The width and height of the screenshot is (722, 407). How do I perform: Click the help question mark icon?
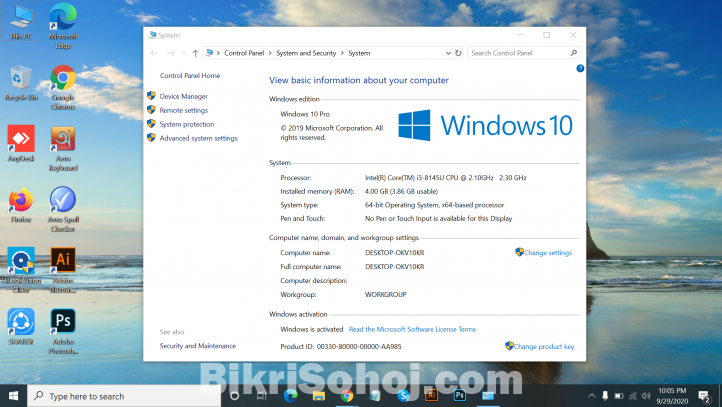pyautogui.click(x=580, y=68)
